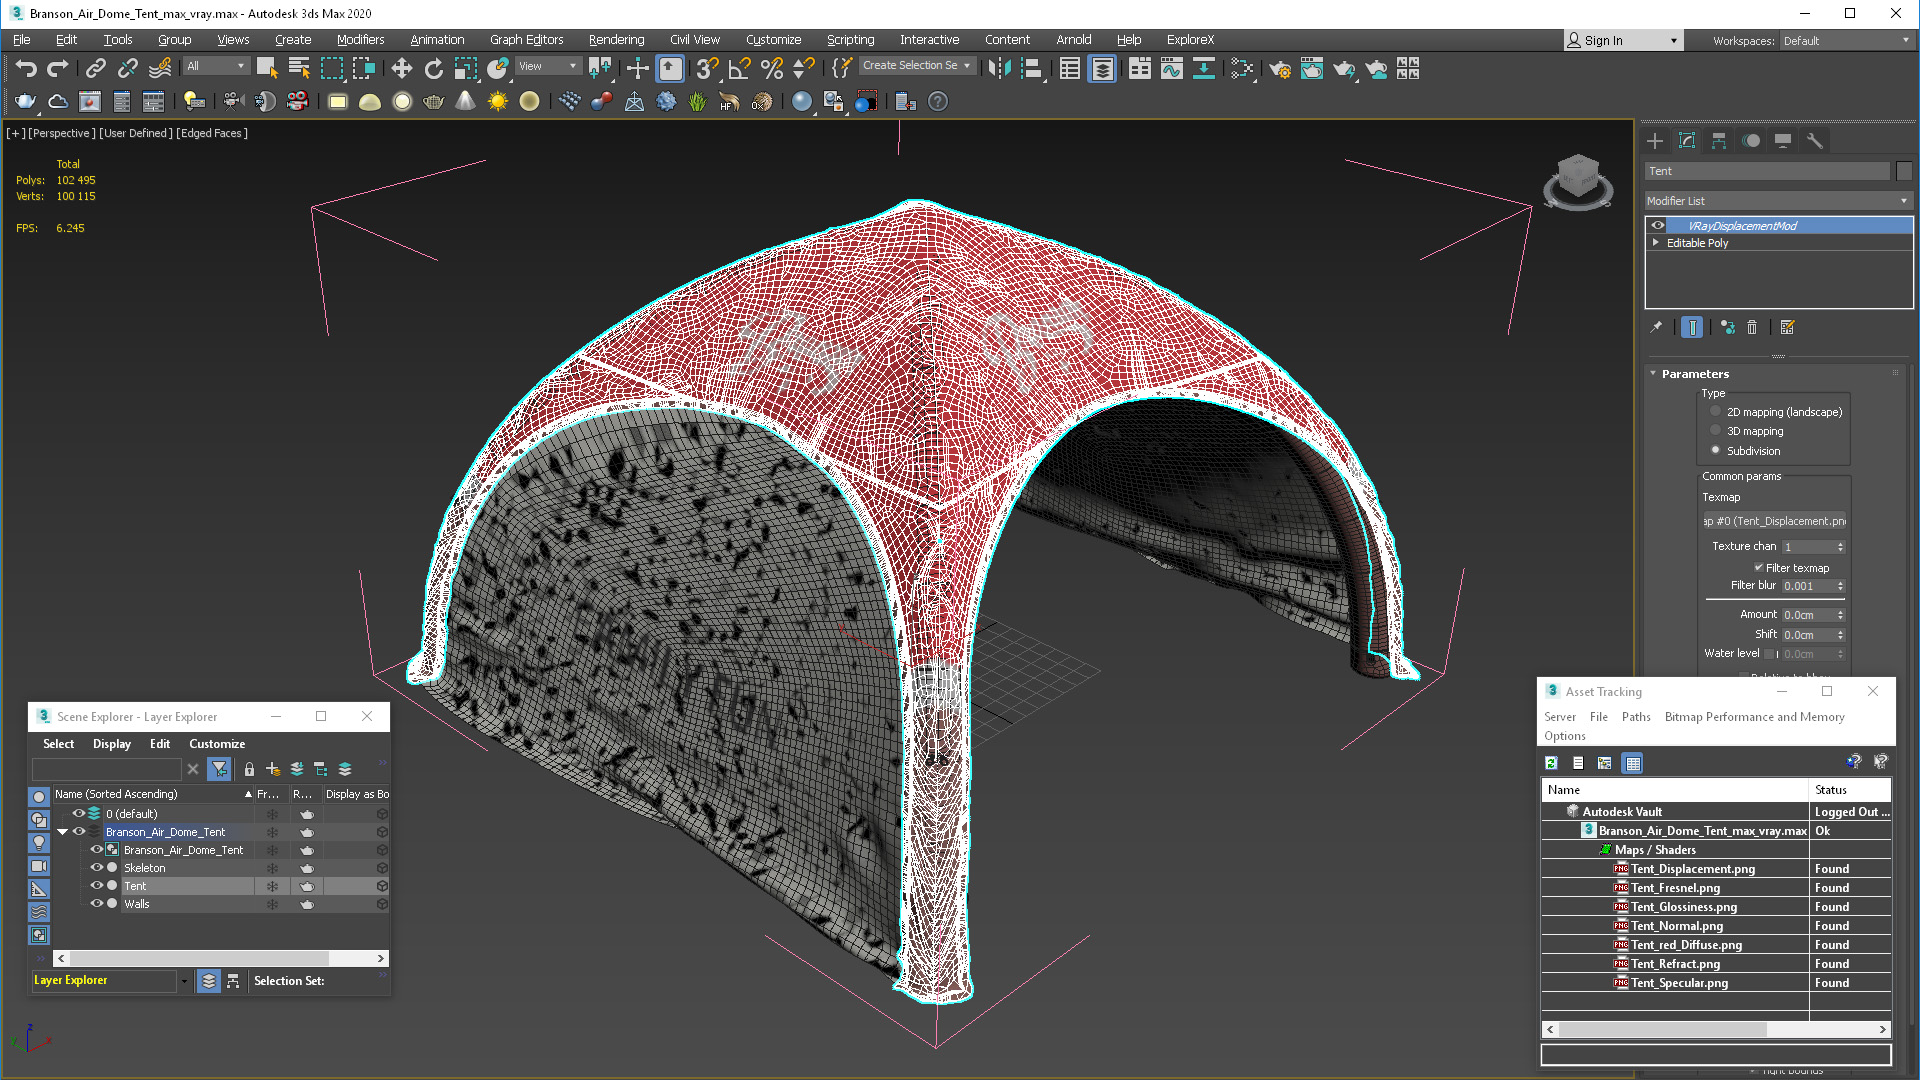
Task: Select the Select and Link tool
Action: pyautogui.click(x=95, y=68)
